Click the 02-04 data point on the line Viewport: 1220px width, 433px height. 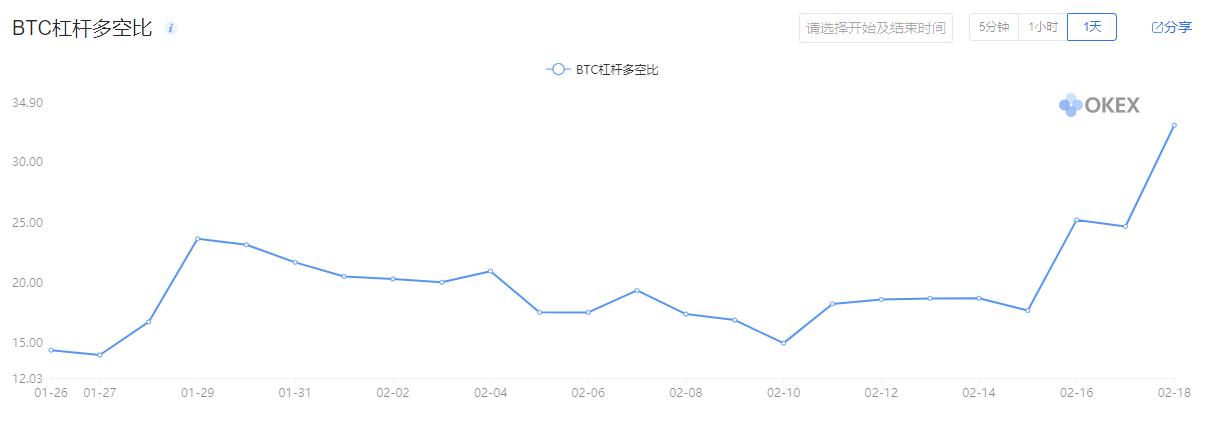(x=490, y=271)
